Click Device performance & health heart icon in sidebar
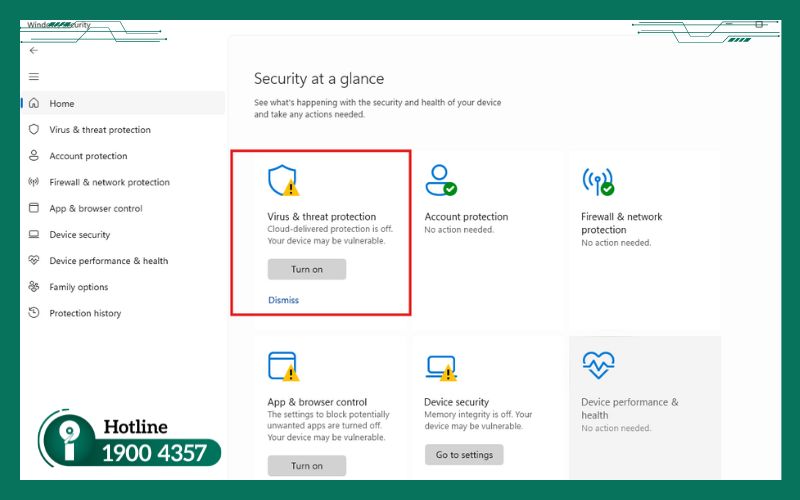Image resolution: width=800 pixels, height=500 pixels. tap(34, 261)
